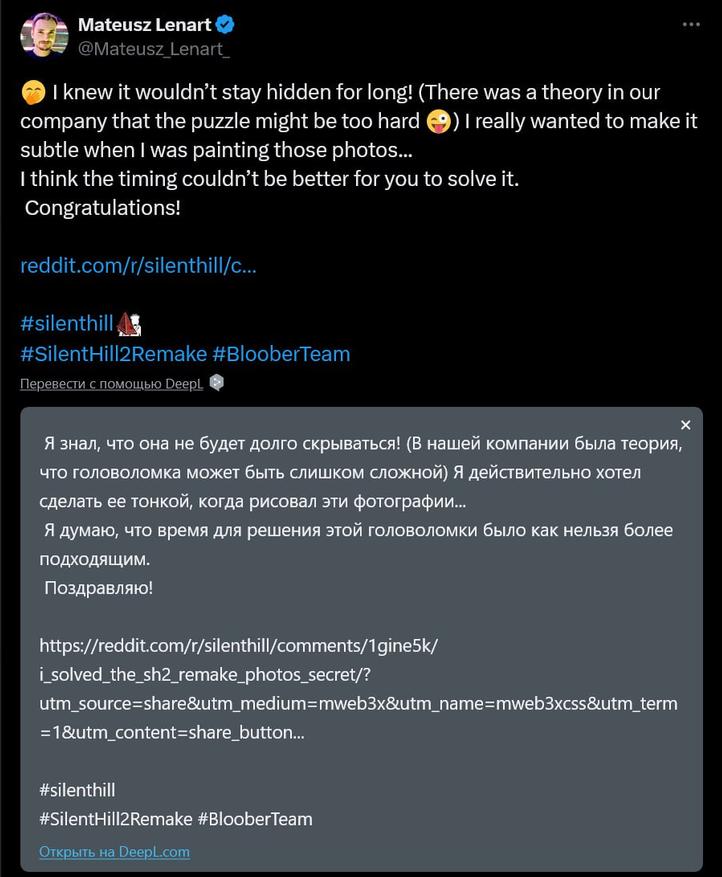The height and width of the screenshot is (877, 722).
Task: Close the DeepL translation panel
Action: pyautogui.click(x=685, y=425)
